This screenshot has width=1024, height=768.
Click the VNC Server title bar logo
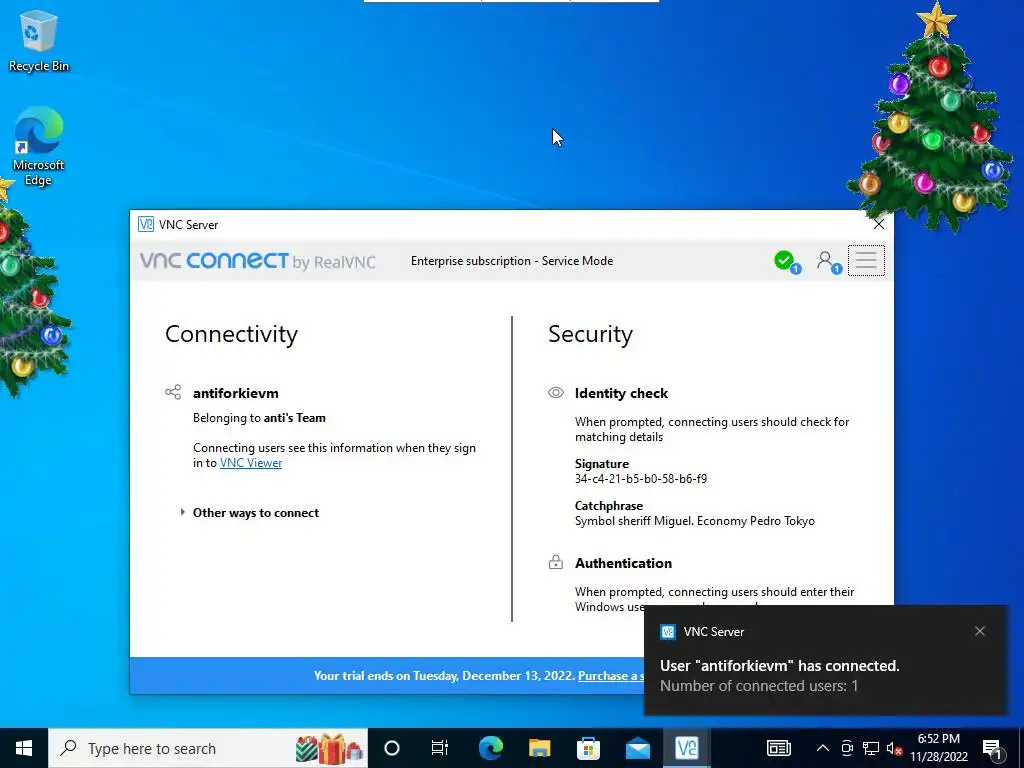(x=146, y=225)
